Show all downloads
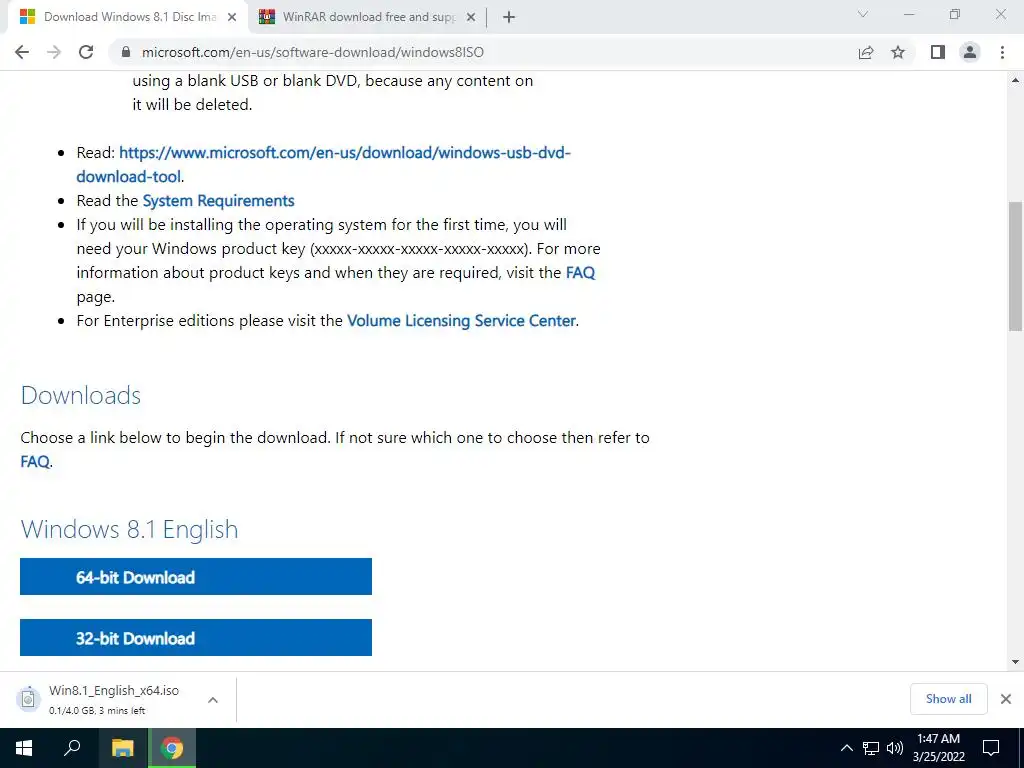The height and width of the screenshot is (768, 1024). tap(948, 699)
